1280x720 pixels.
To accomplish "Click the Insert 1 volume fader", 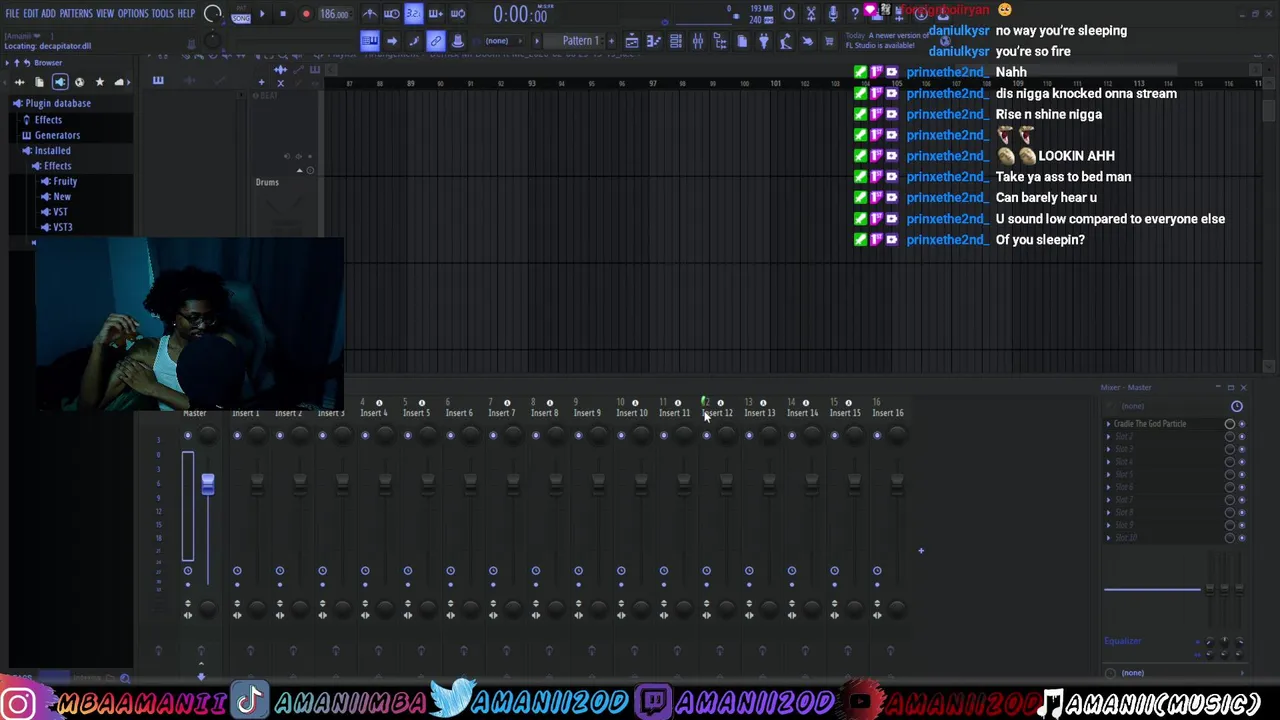I will click(257, 483).
